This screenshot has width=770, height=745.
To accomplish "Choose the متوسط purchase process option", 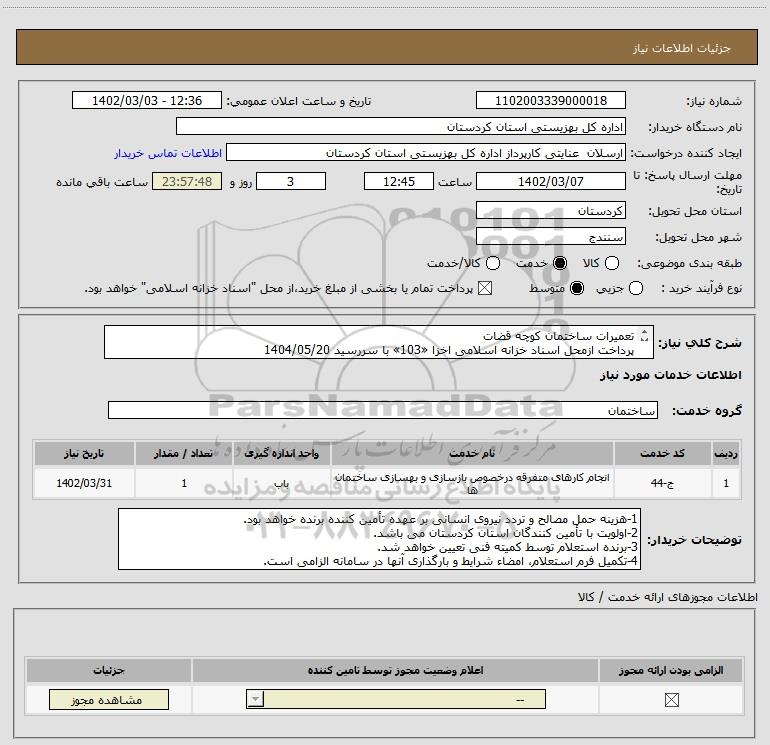I will tap(577, 288).
